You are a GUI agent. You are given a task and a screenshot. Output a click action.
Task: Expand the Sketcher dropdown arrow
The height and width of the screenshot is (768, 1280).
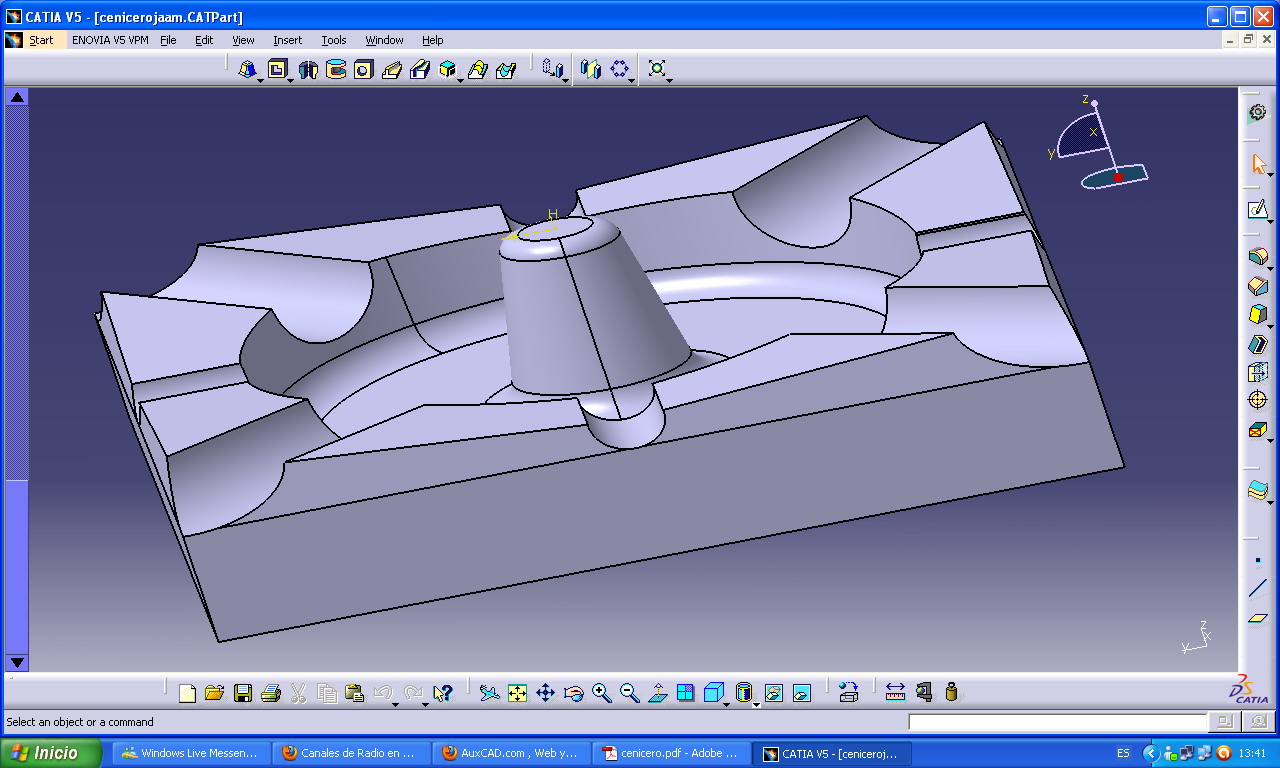tap(1270, 220)
